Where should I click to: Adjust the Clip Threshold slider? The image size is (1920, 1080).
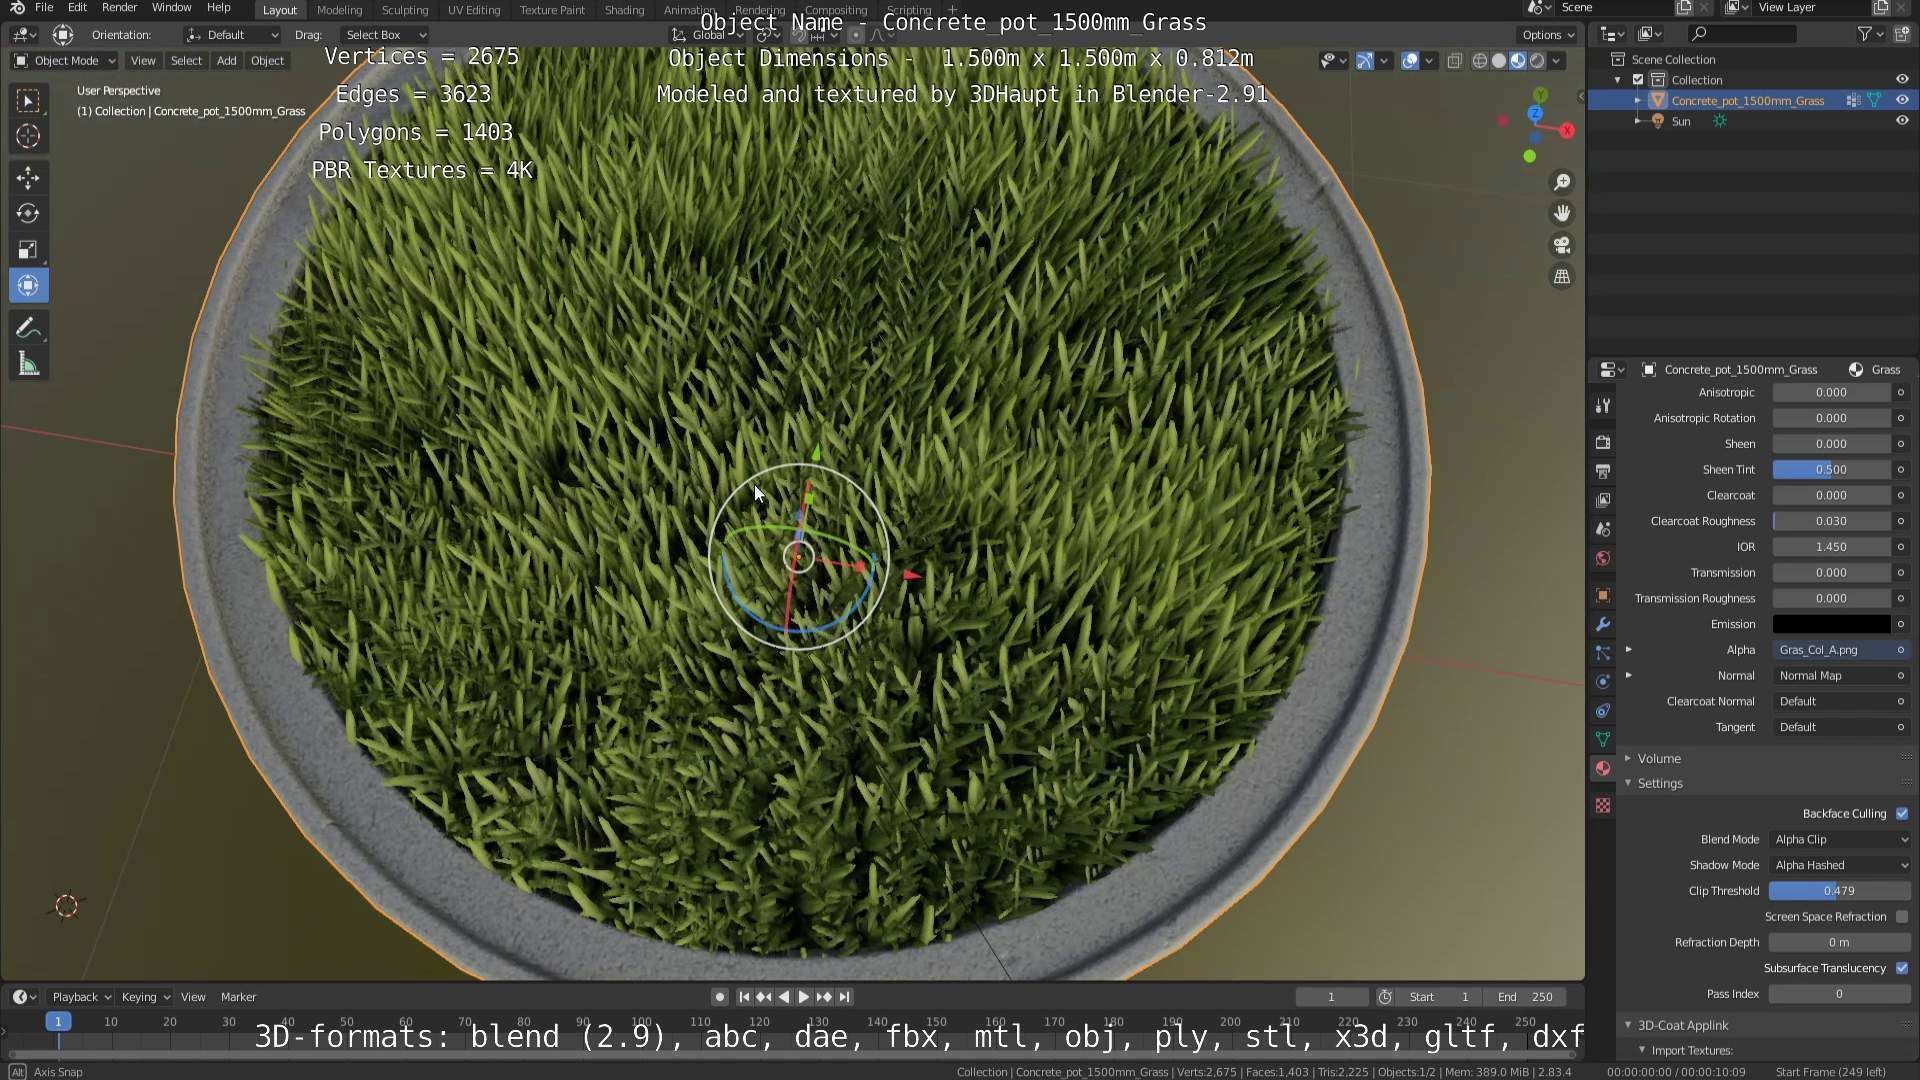tap(1840, 891)
